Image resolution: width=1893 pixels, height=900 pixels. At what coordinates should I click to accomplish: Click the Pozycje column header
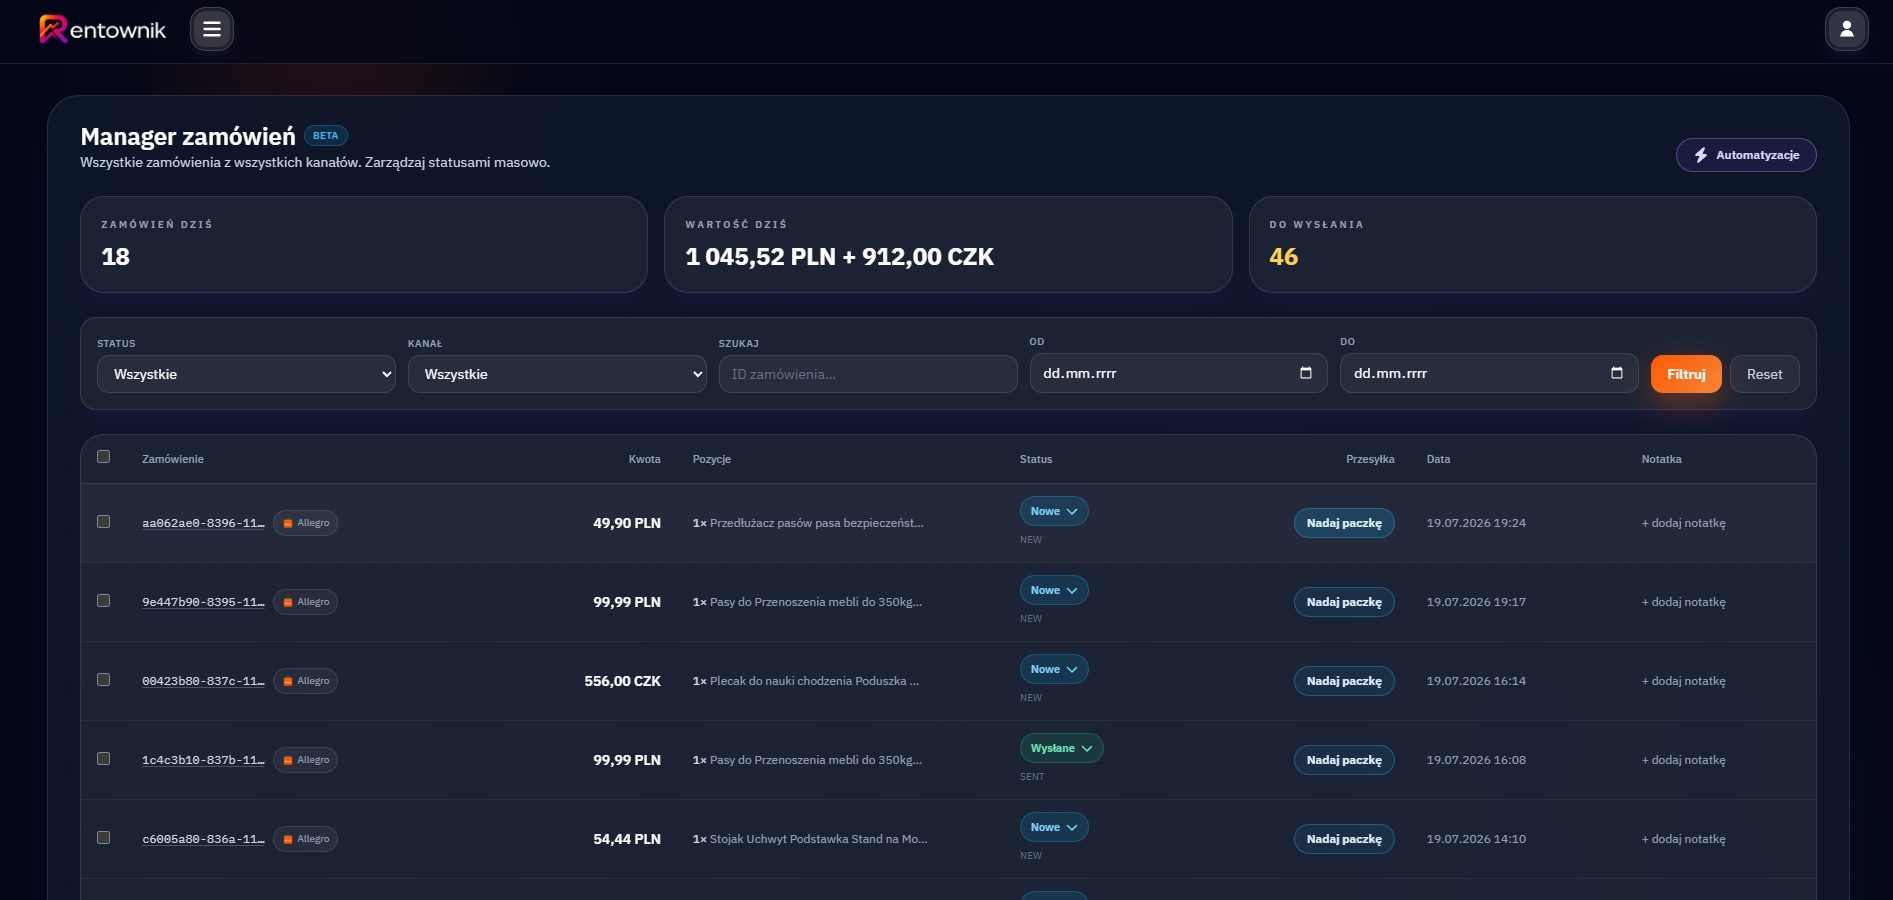[712, 459]
